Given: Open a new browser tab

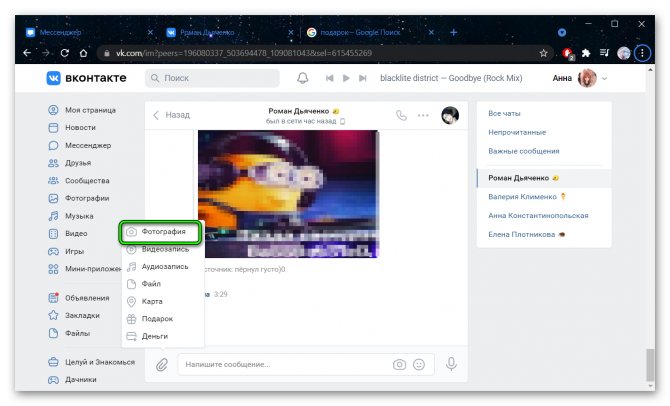Looking at the screenshot, I should (x=453, y=32).
